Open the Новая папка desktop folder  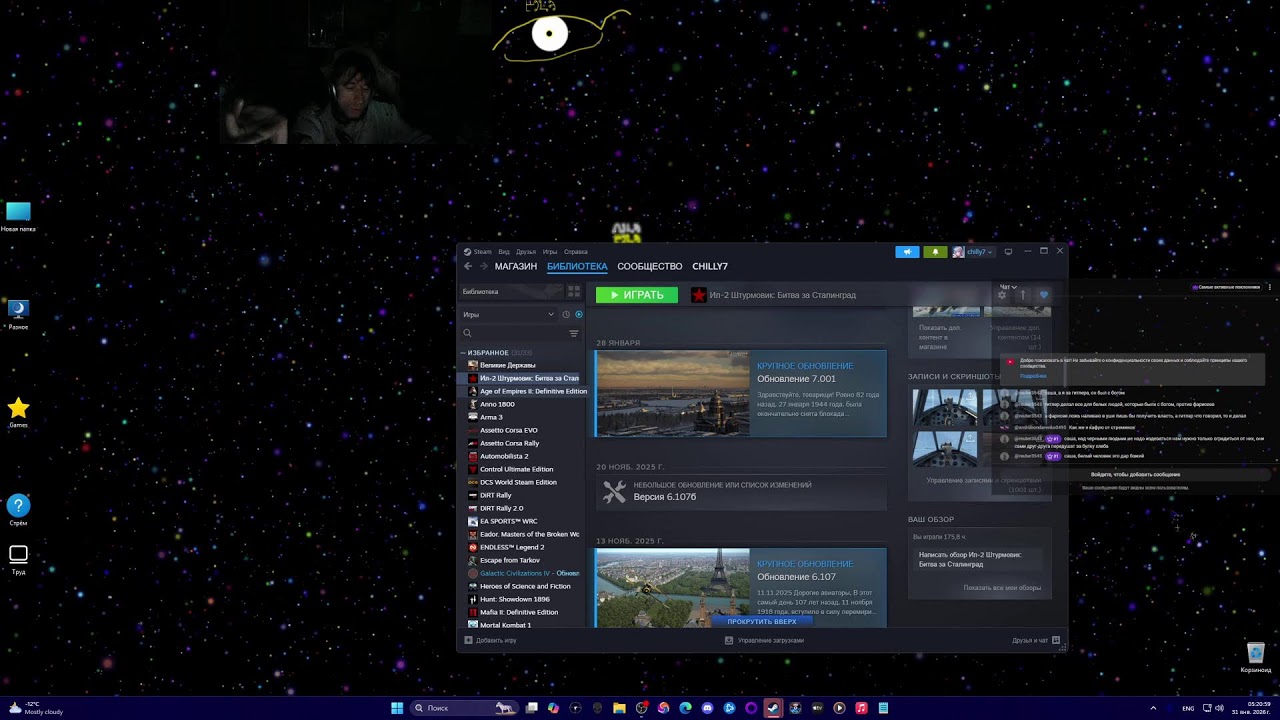click(x=18, y=216)
